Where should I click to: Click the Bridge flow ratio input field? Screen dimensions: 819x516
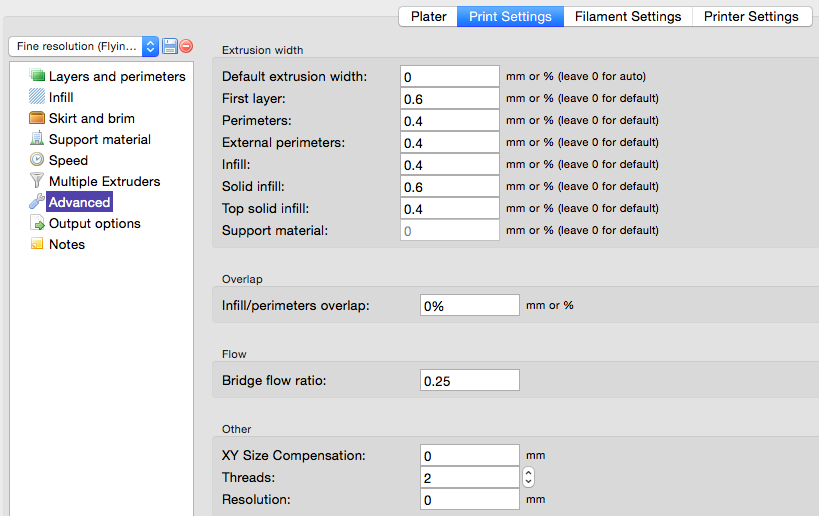469,381
